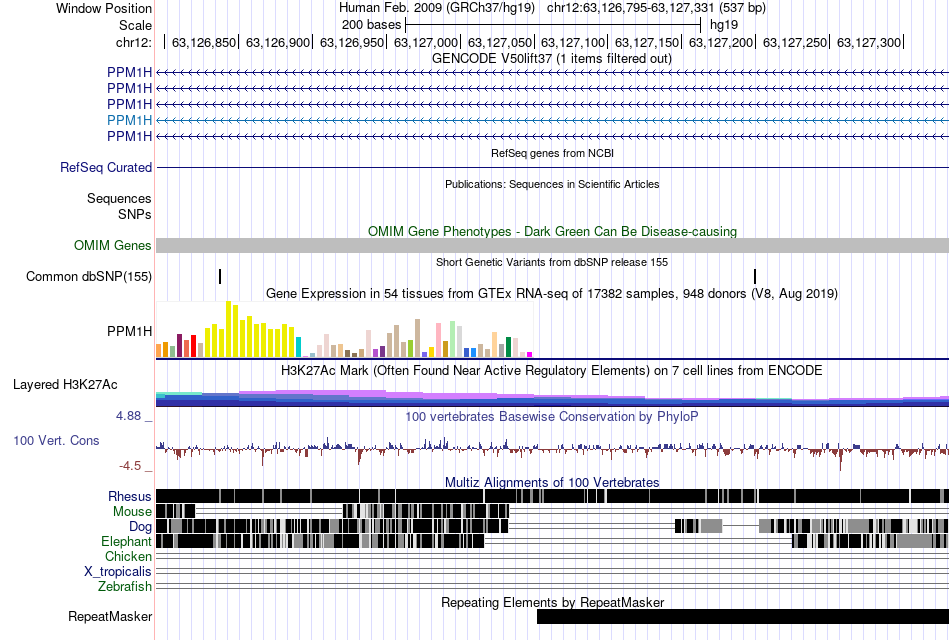The width and height of the screenshot is (950, 640).
Task: Open Repeating Elements by RepeatMasker title
Action: tap(552, 603)
